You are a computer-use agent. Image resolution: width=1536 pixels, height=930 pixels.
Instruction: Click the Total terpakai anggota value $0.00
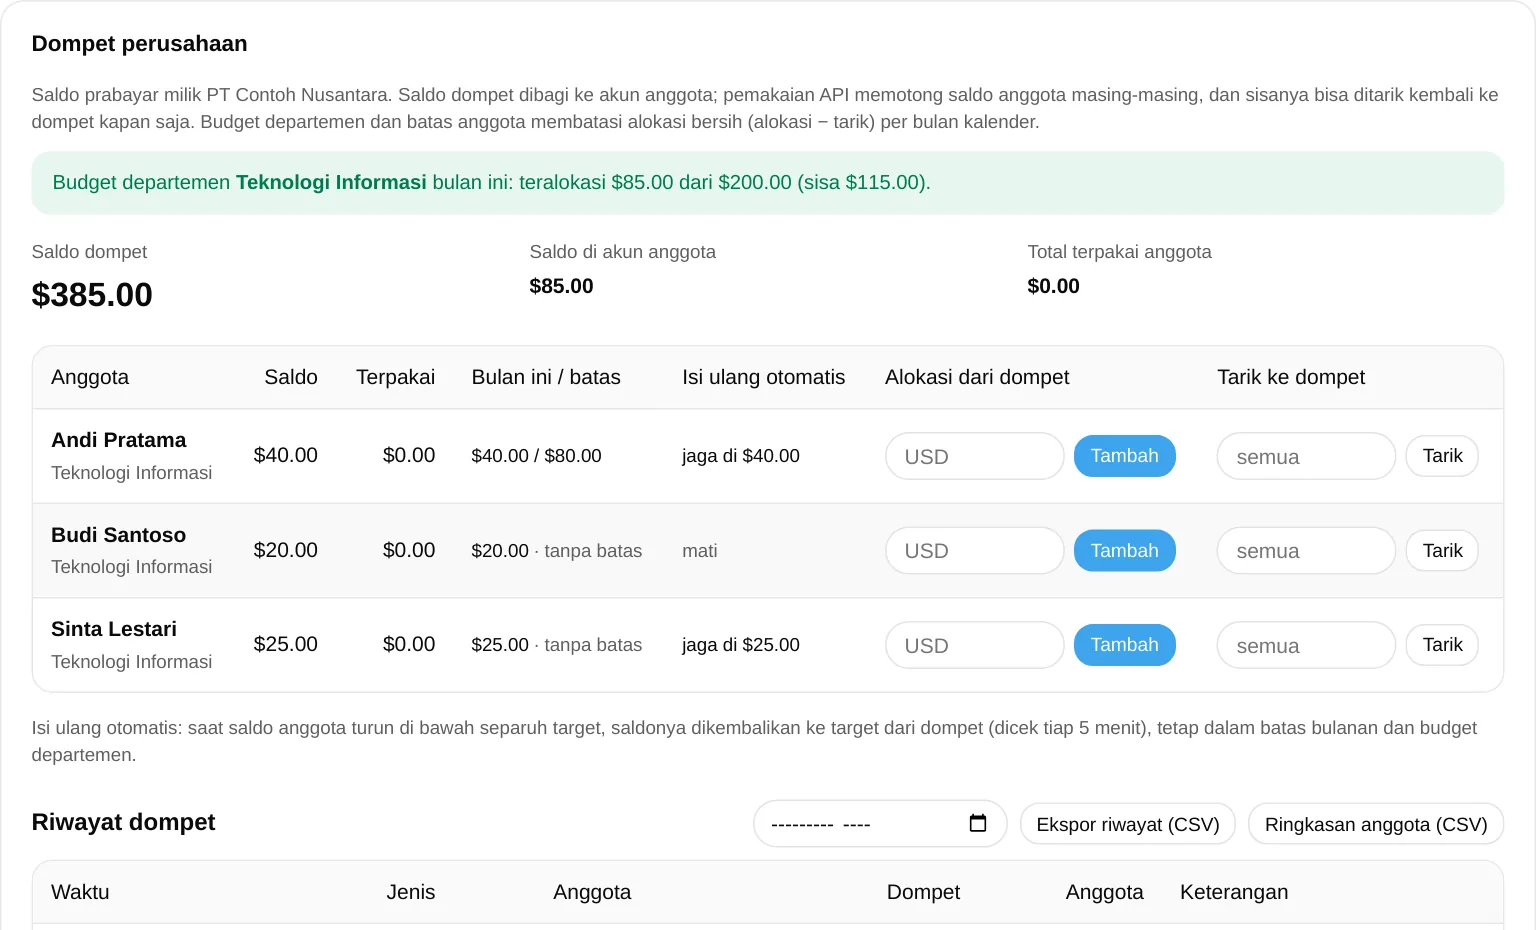(1054, 286)
